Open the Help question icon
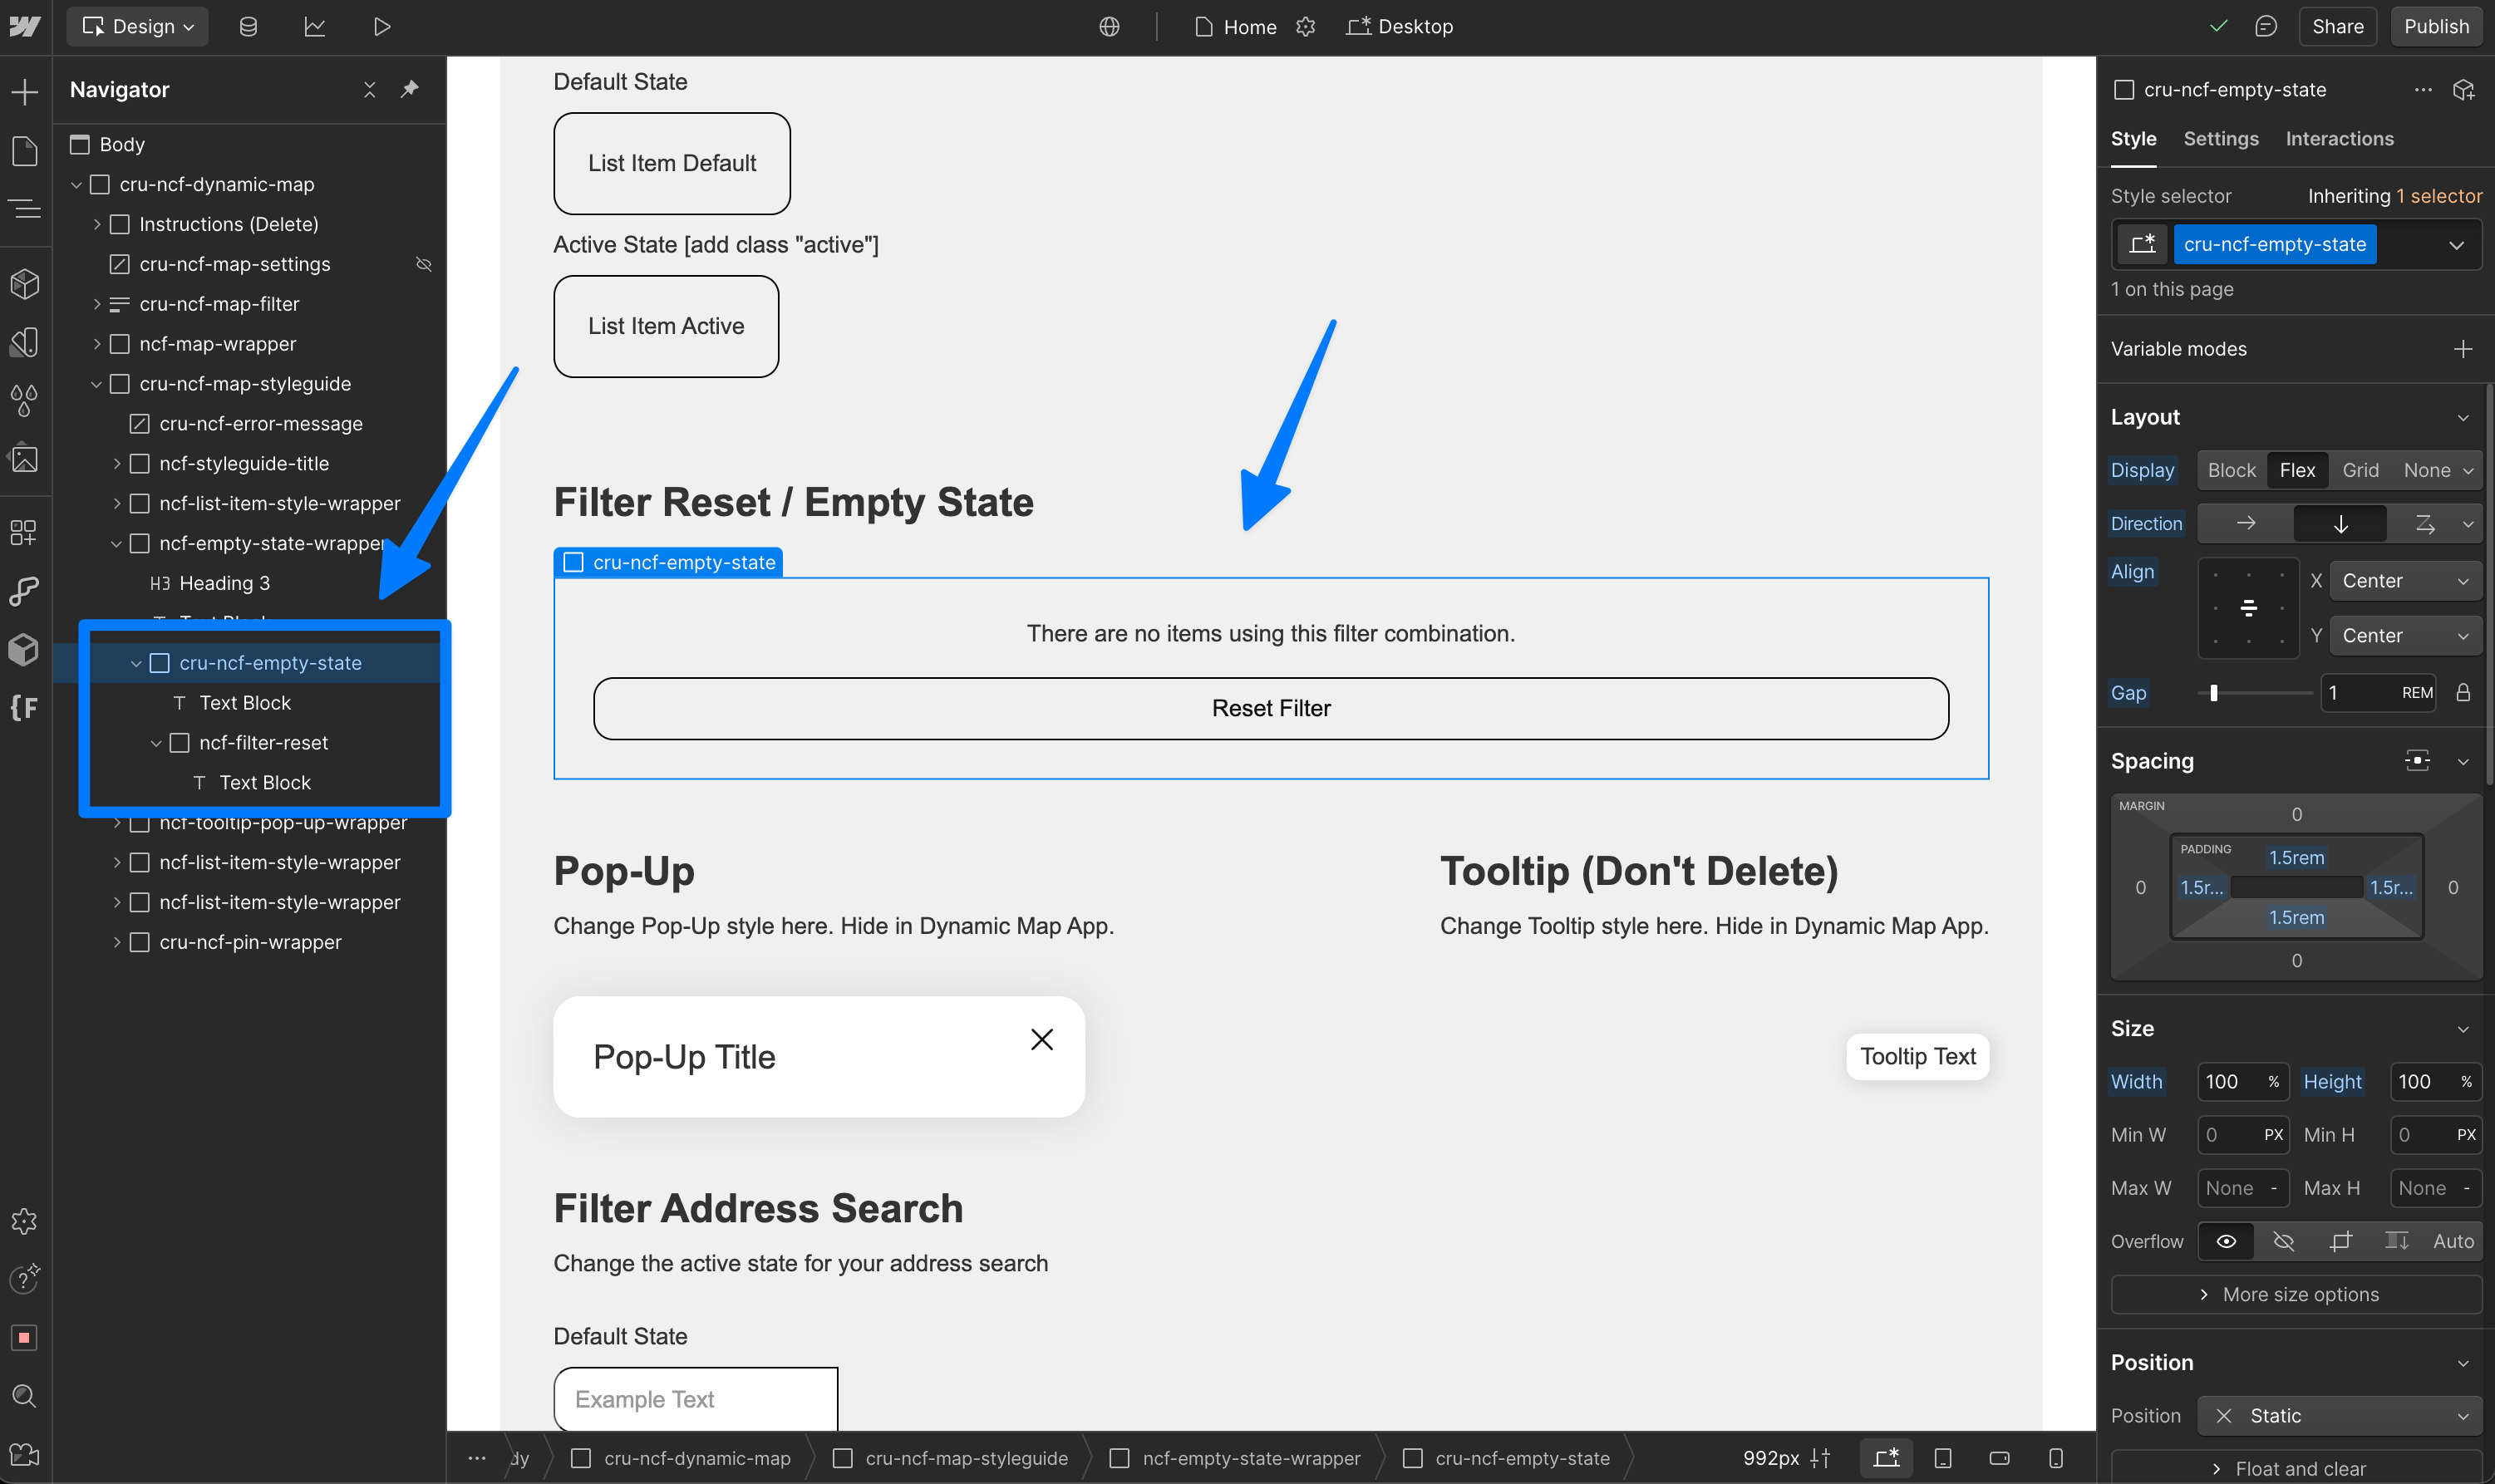2495x1484 pixels. pos(25,1278)
